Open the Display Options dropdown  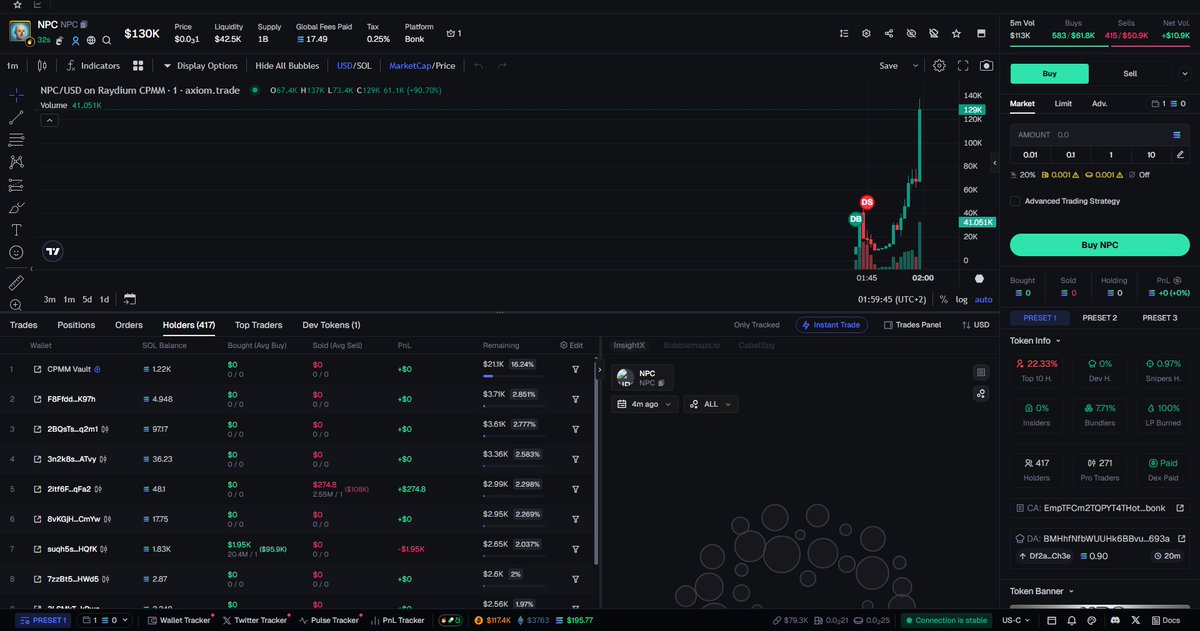coord(200,66)
